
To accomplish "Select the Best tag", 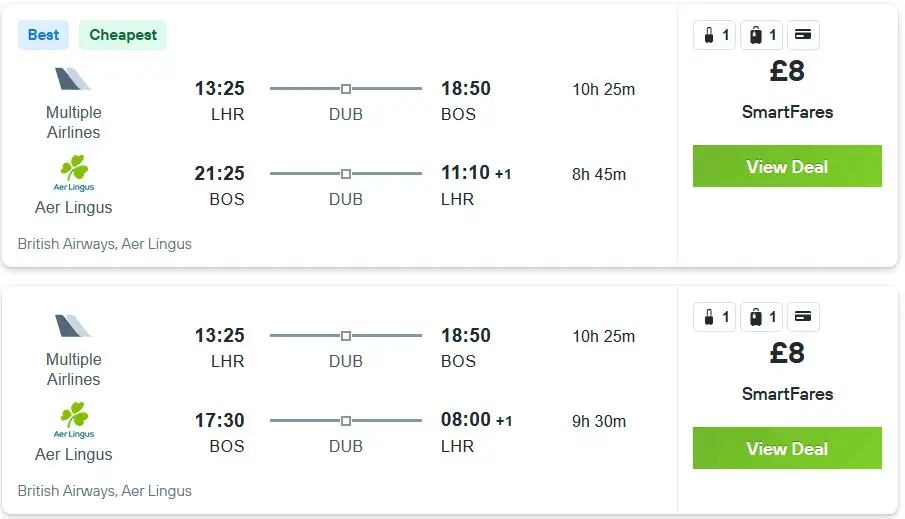I will coord(43,35).
